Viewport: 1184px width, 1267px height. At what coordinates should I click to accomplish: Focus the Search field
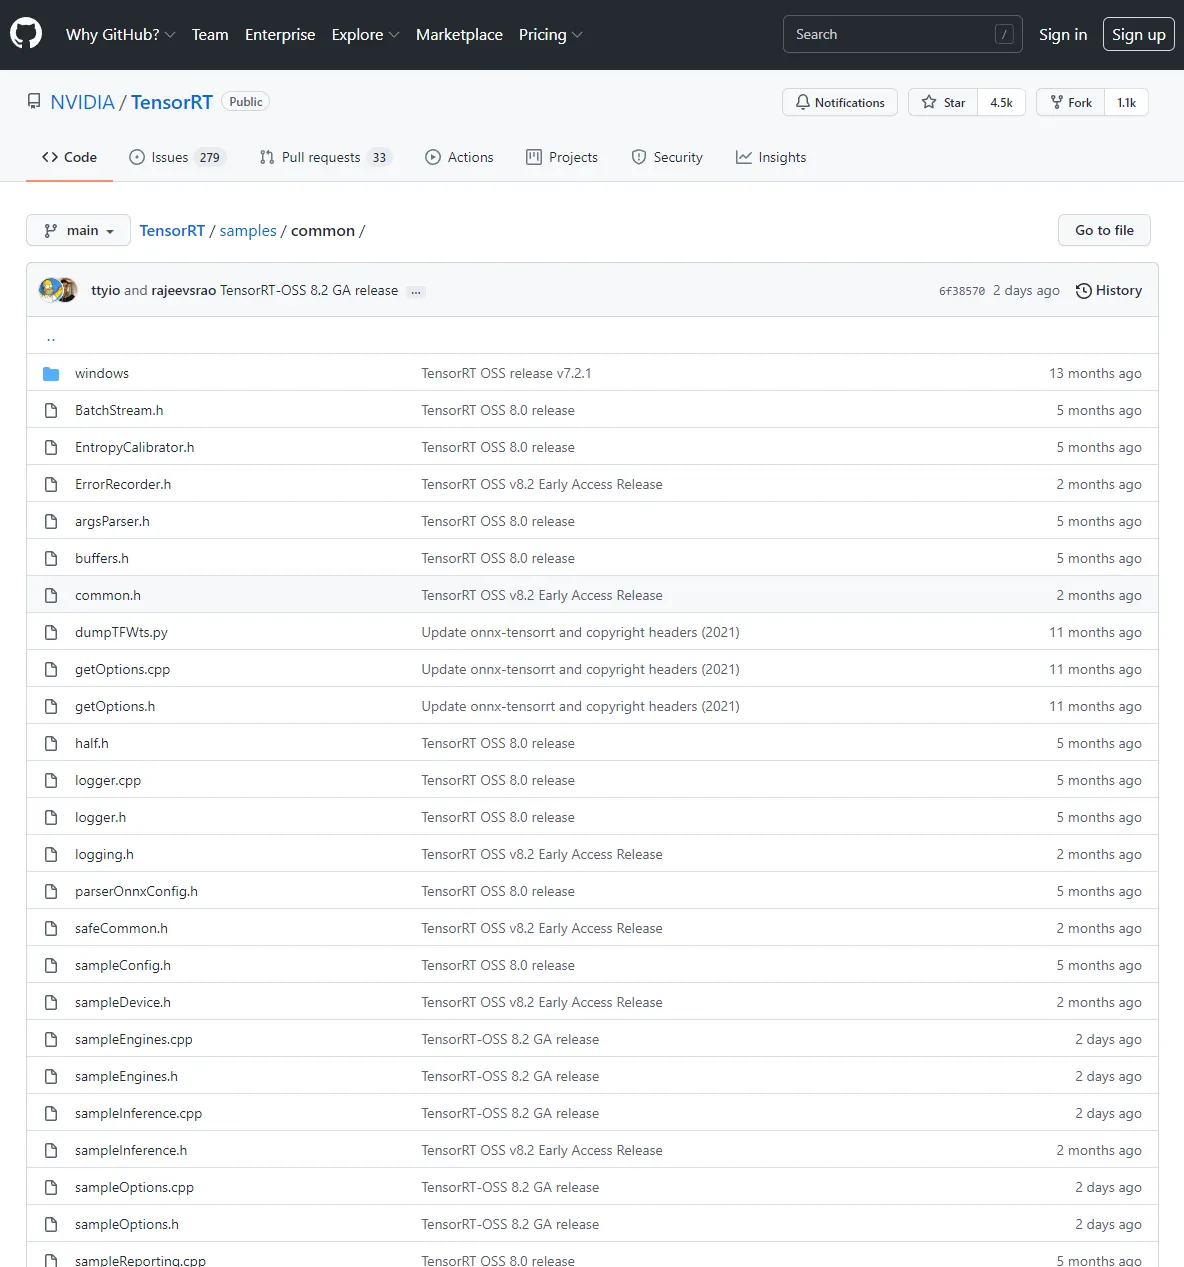pos(902,34)
